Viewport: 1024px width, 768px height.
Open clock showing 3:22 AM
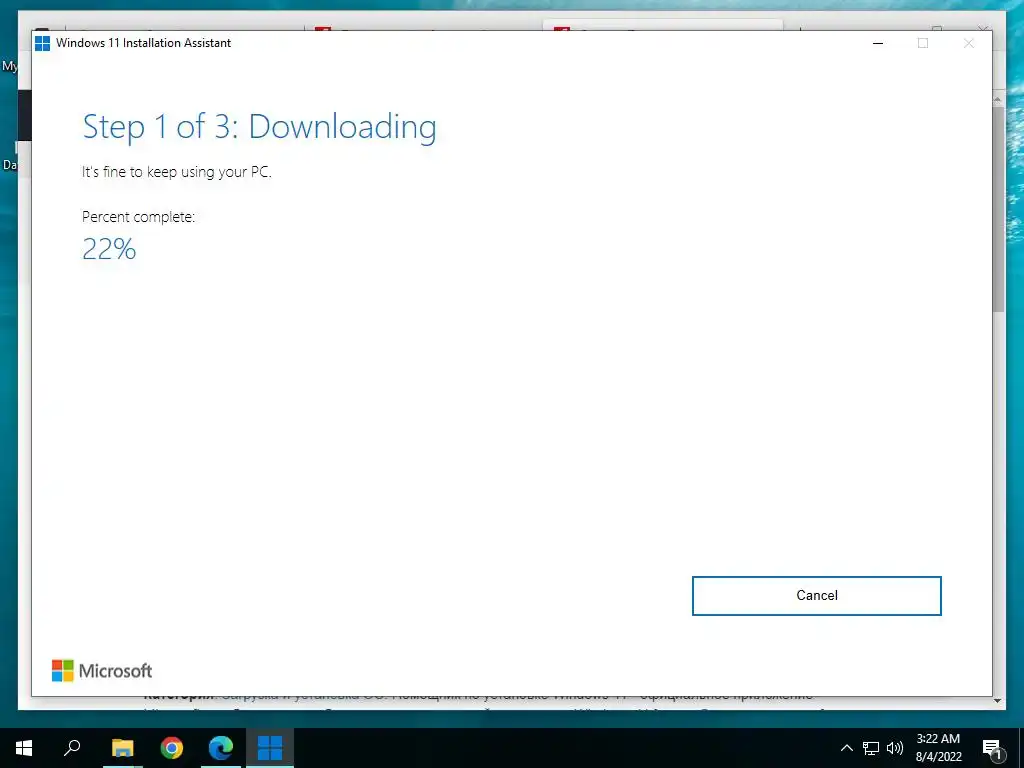coord(938,739)
